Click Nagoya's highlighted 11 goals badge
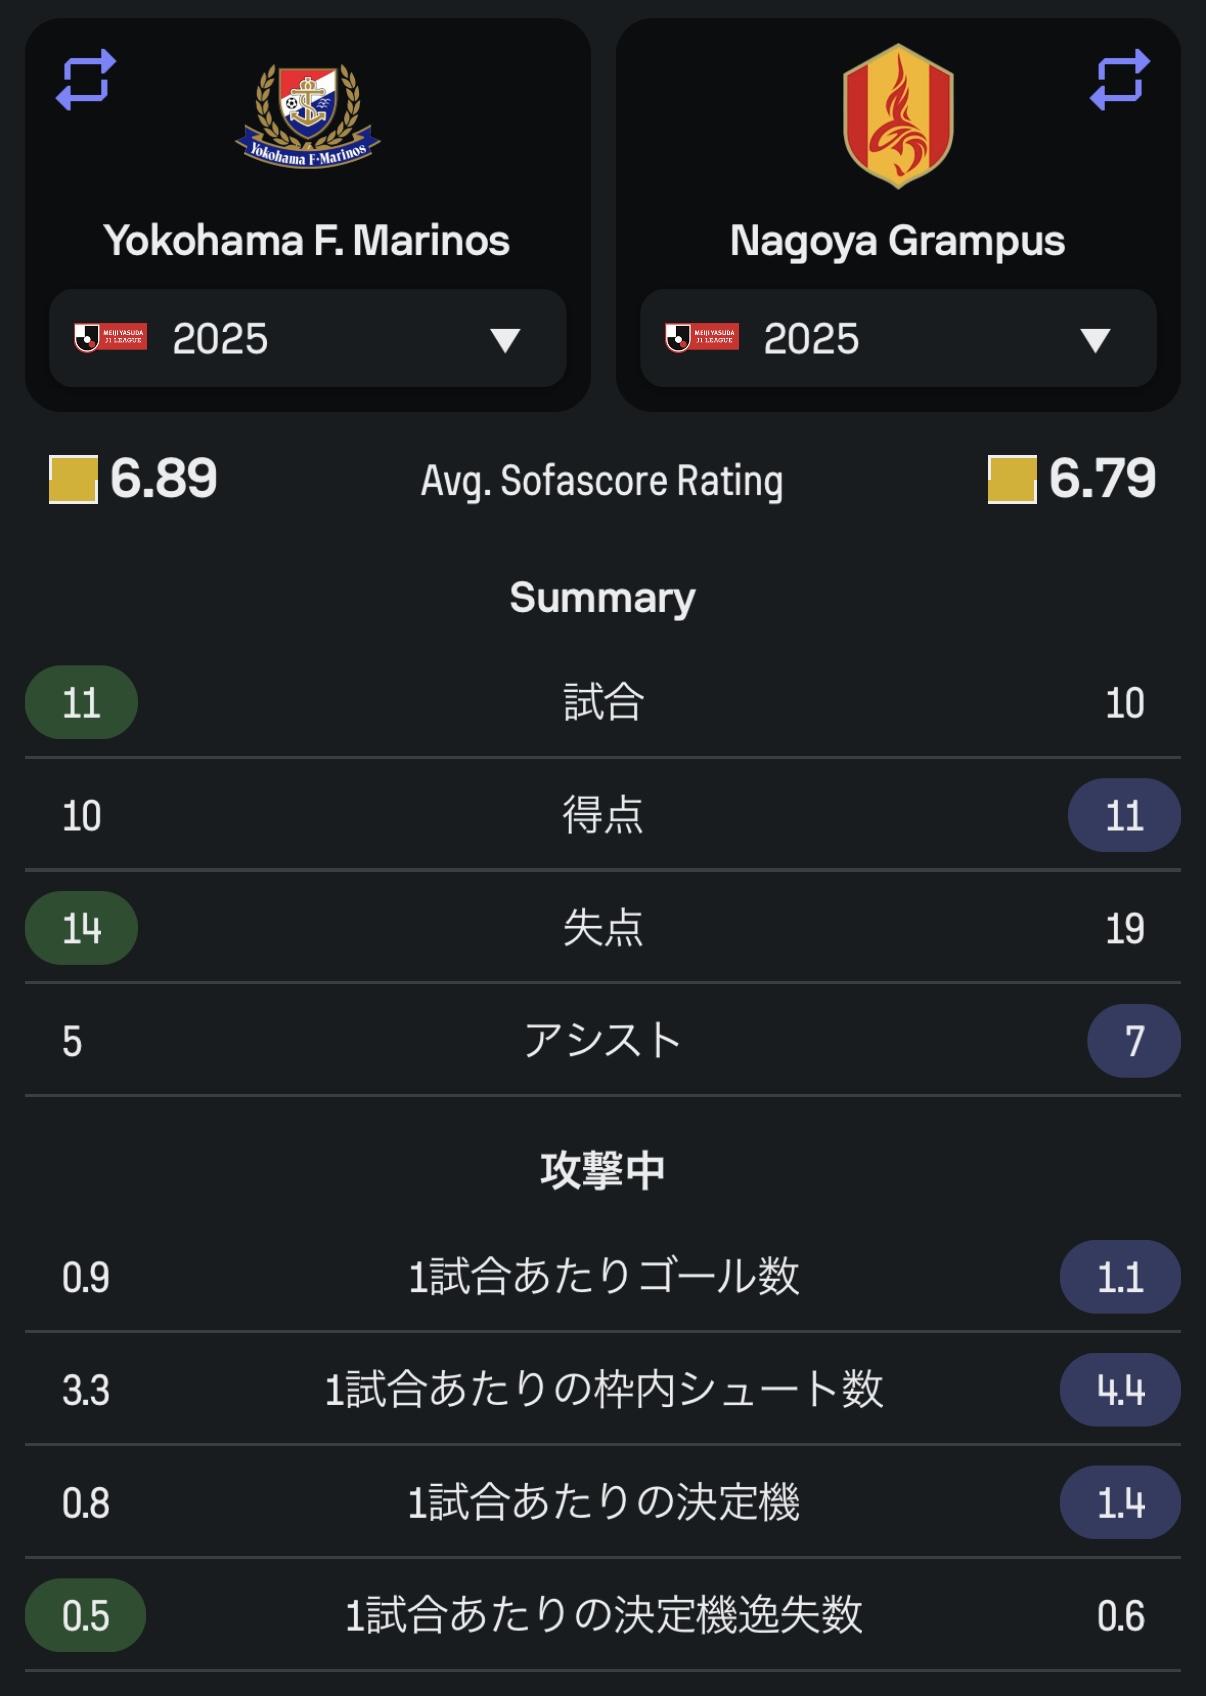Image resolution: width=1206 pixels, height=1696 pixels. (1124, 816)
